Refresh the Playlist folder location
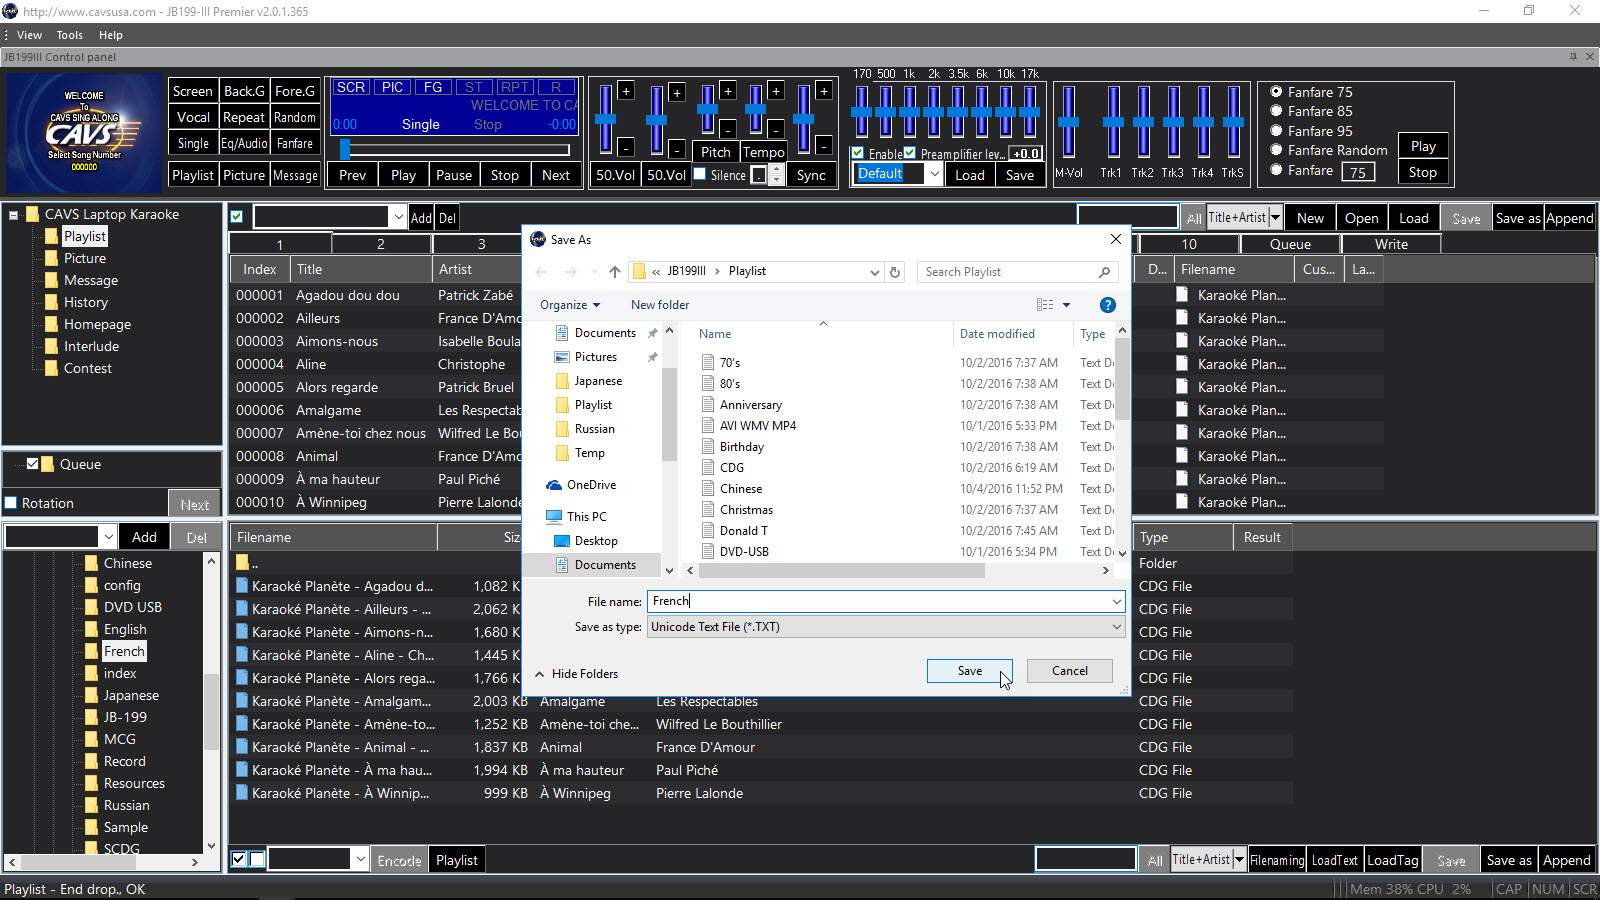 895,272
